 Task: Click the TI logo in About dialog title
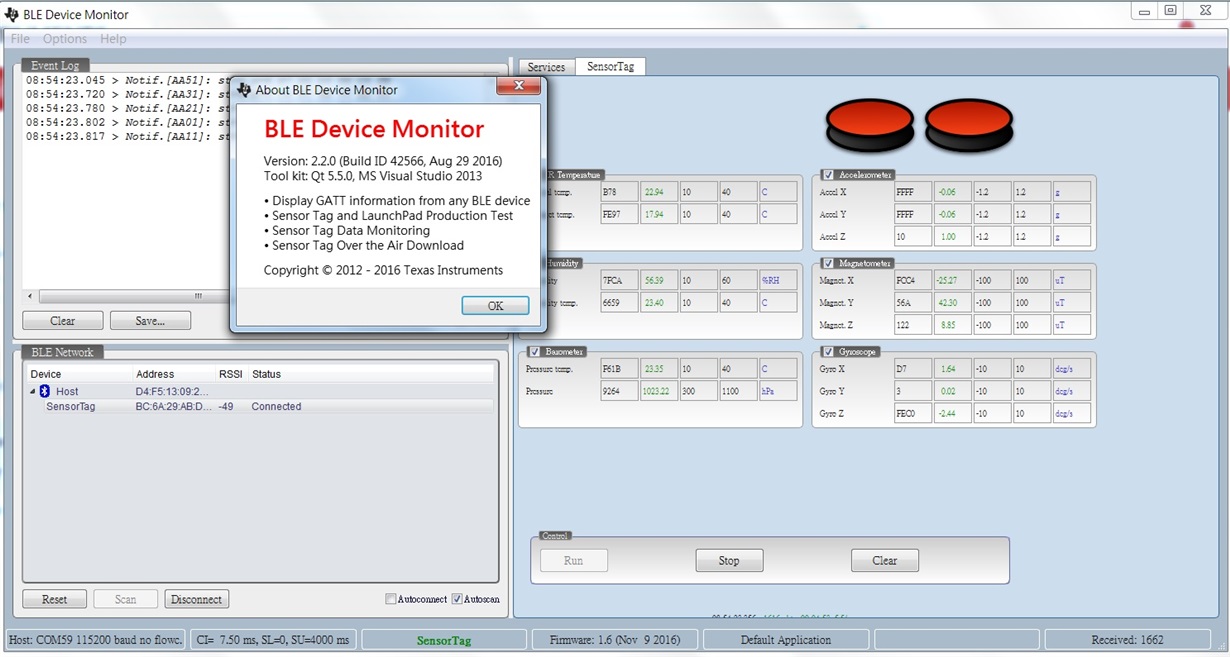coord(244,90)
